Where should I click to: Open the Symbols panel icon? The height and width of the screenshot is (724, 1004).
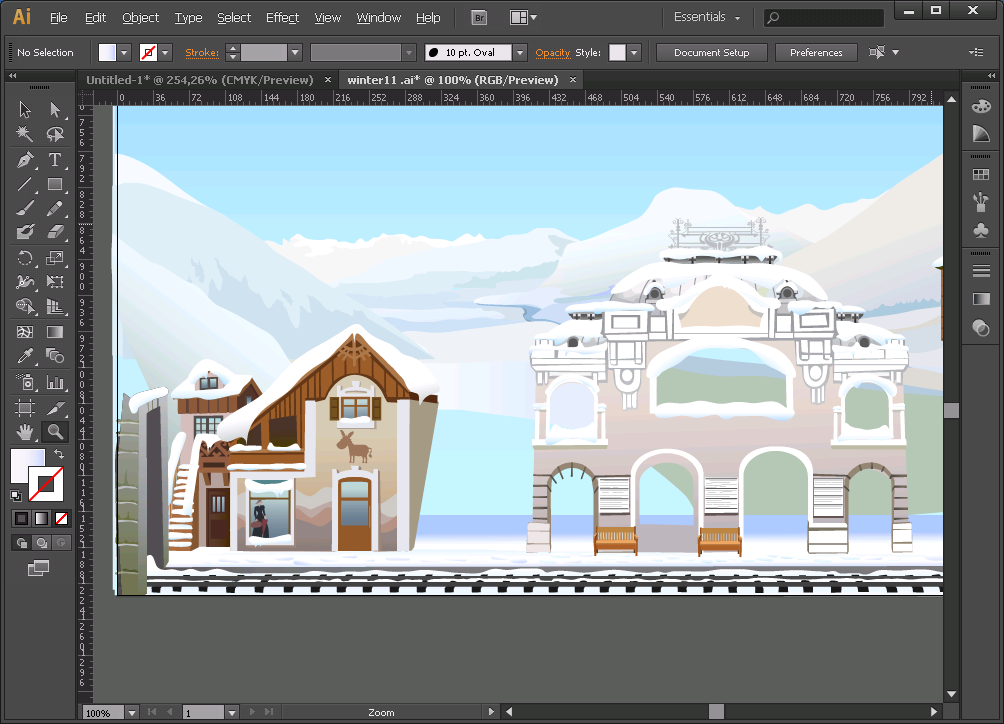coord(981,230)
